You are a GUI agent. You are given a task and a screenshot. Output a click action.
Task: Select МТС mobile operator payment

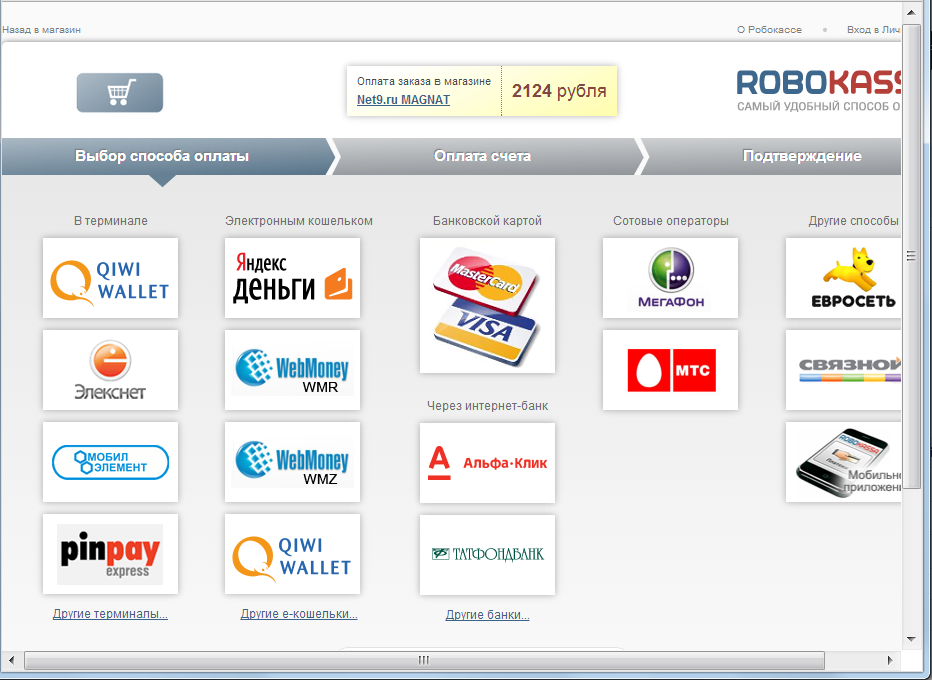click(670, 370)
